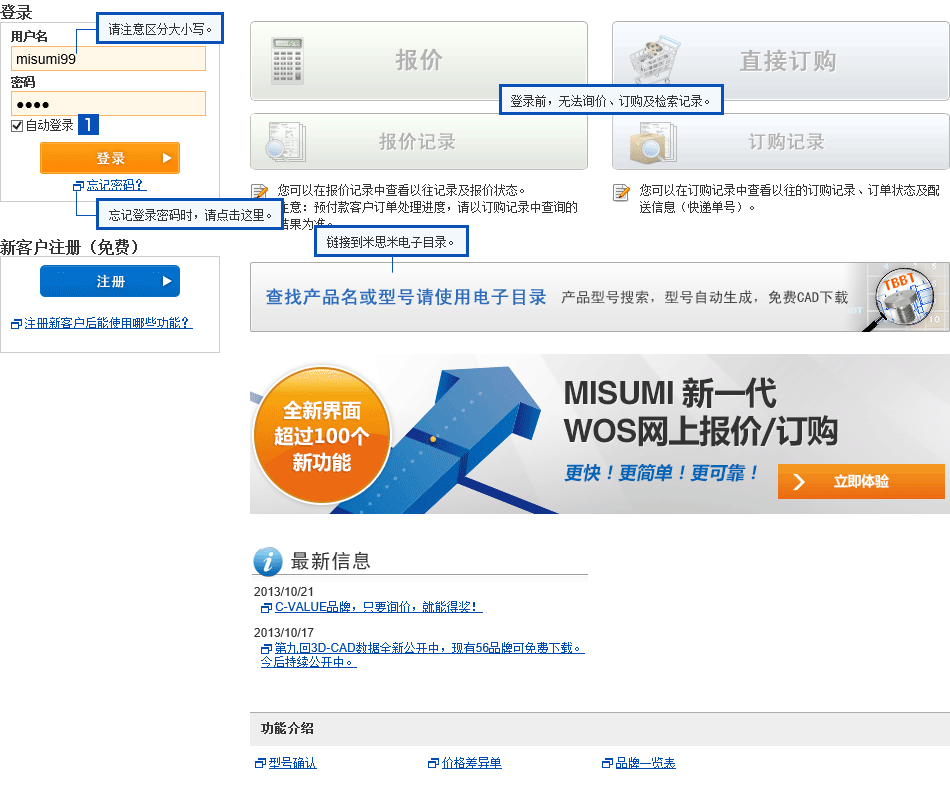Open the 报价记录 button label
The width and height of the screenshot is (950, 800).
(x=417, y=142)
